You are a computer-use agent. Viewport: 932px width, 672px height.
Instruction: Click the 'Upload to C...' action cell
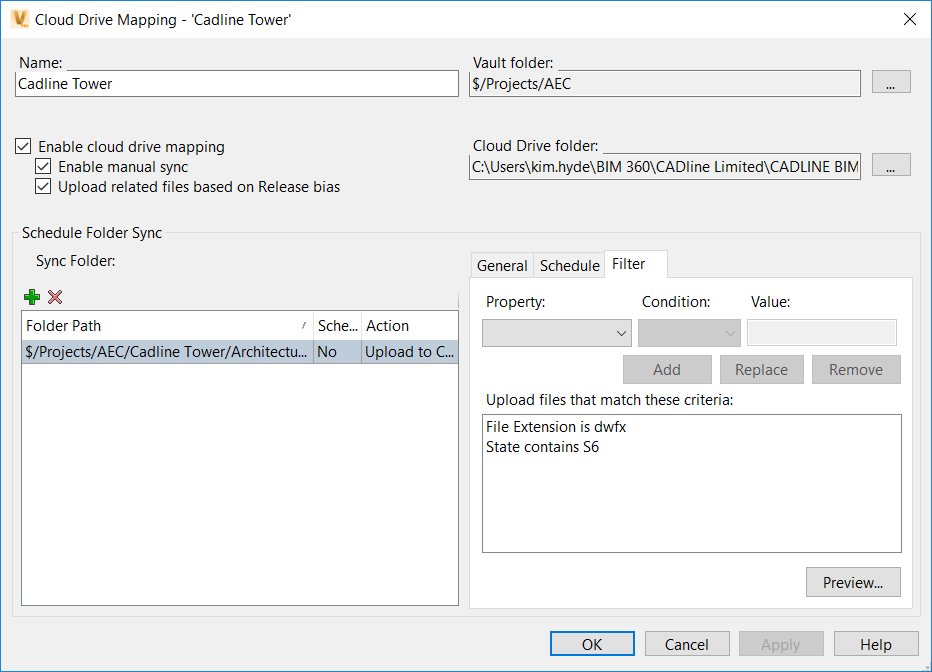coord(410,352)
